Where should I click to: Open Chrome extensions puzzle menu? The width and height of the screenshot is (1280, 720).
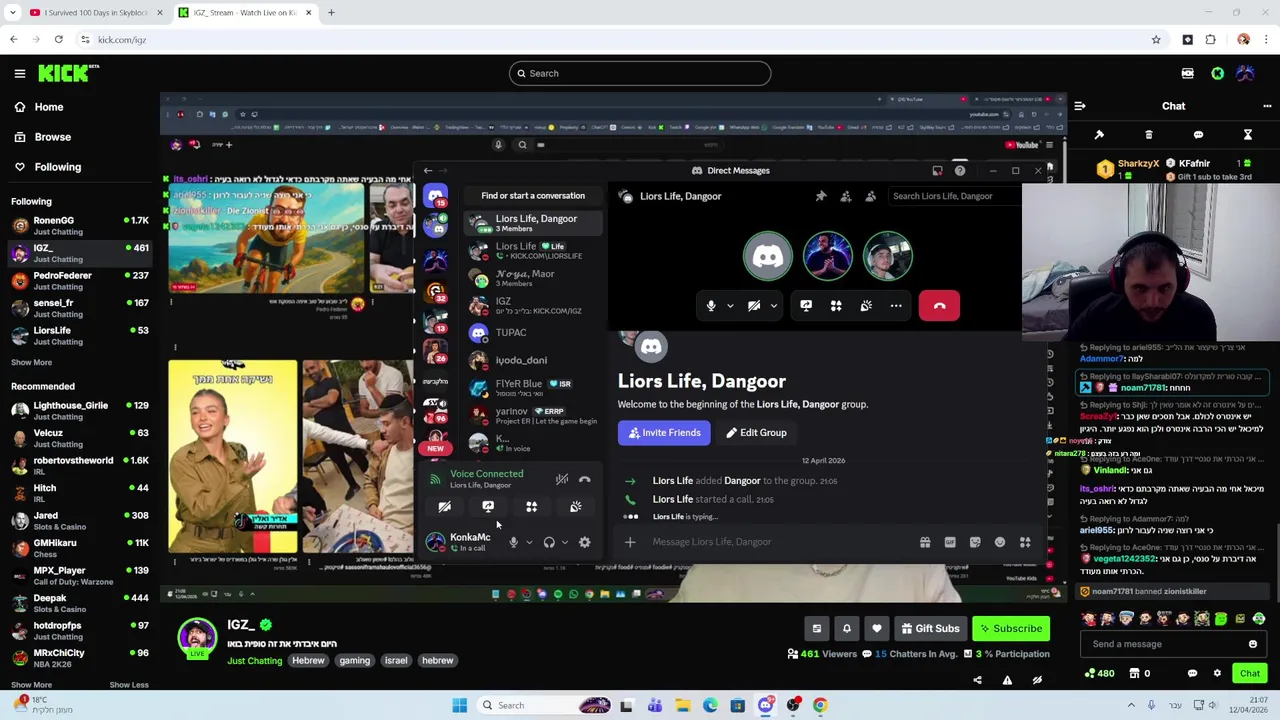click(x=1210, y=40)
